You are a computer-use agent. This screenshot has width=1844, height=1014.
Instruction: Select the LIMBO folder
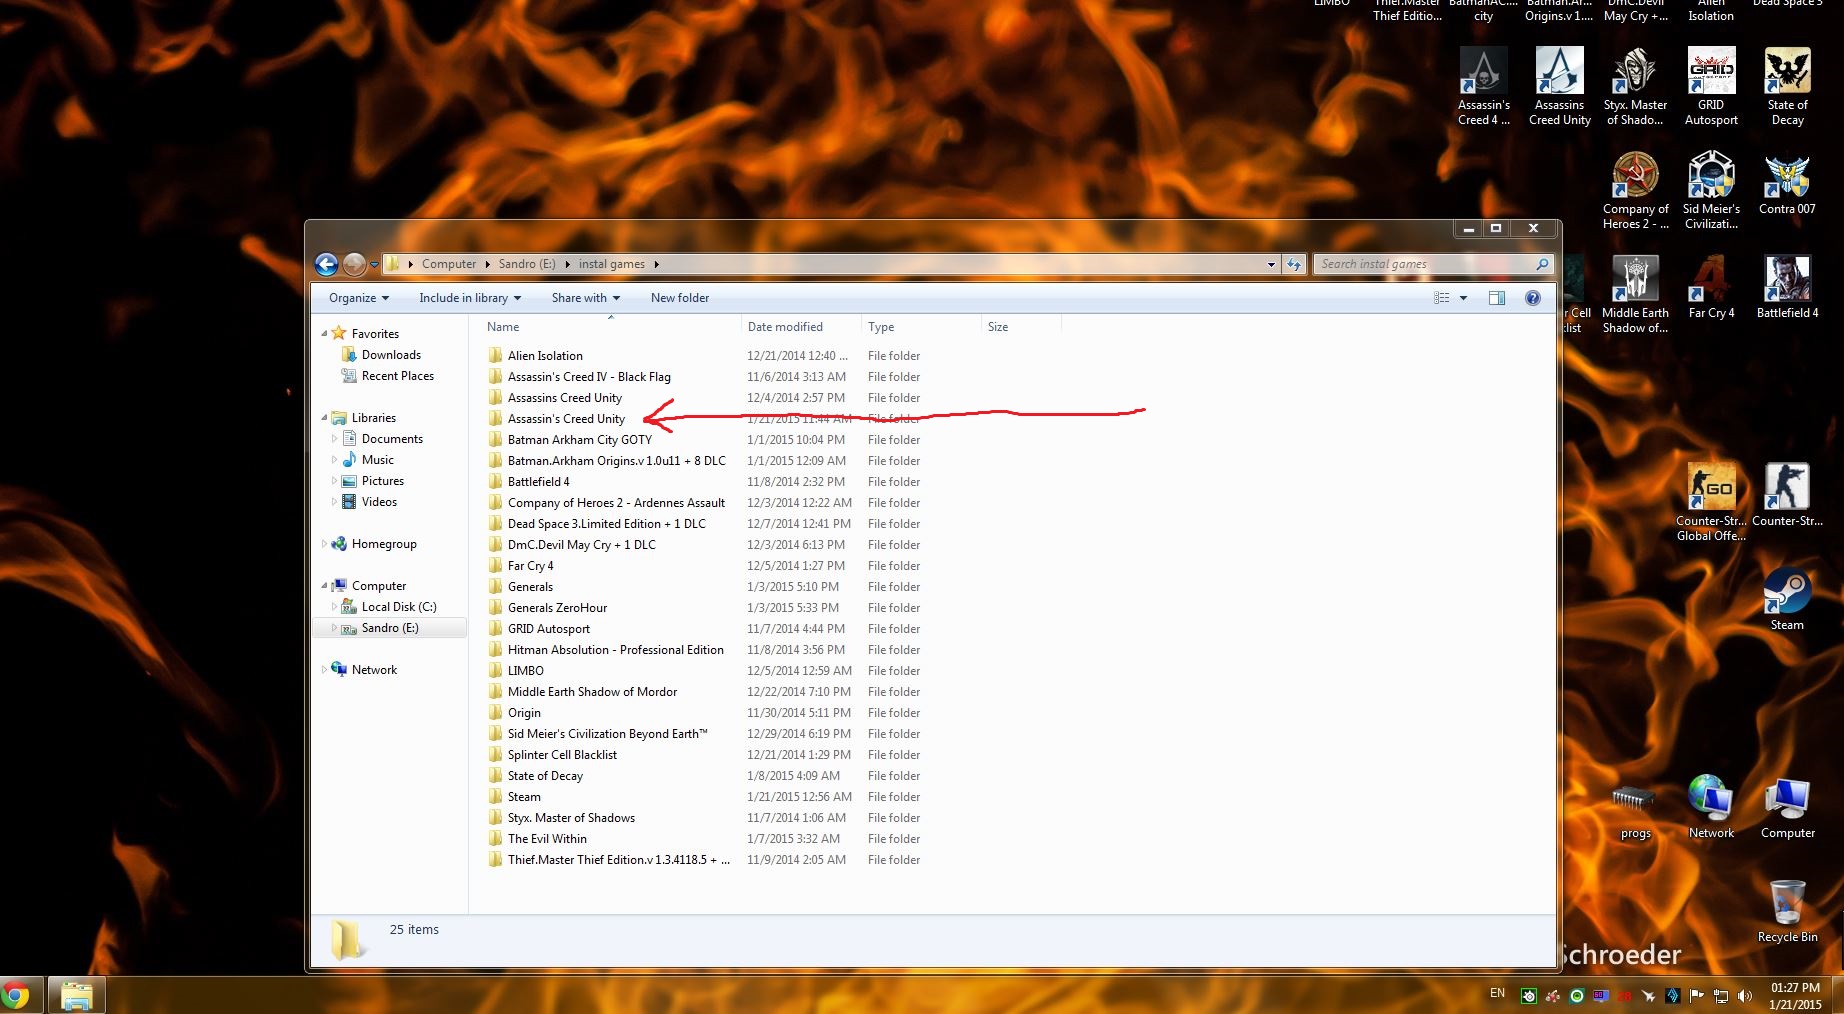[525, 671]
